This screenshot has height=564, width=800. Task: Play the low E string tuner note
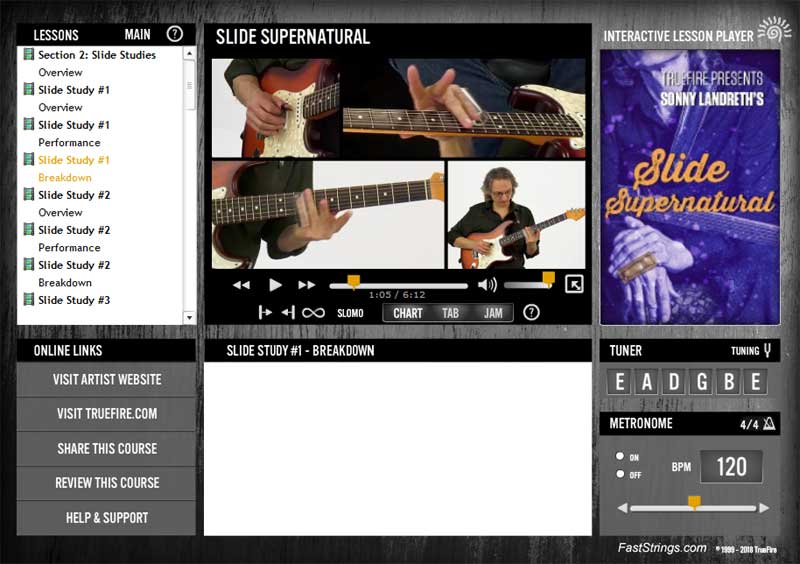pyautogui.click(x=619, y=382)
